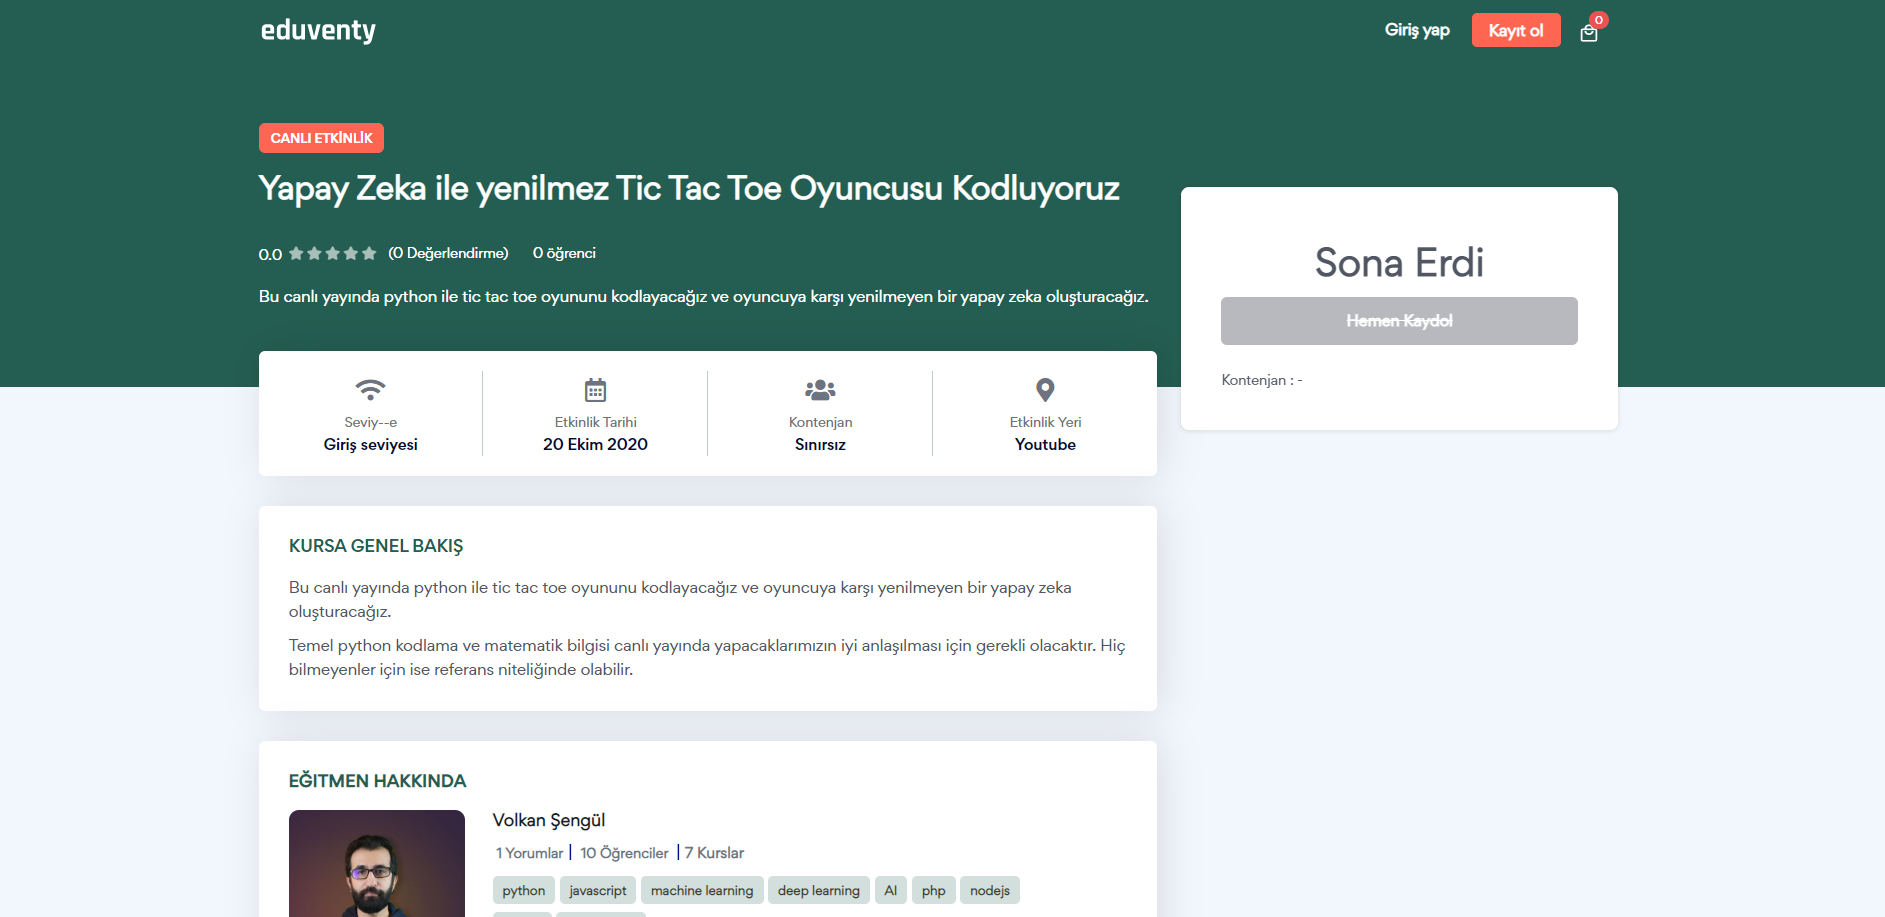Click the people group icon above Kontenjan
The width and height of the screenshot is (1885, 917).
click(820, 389)
